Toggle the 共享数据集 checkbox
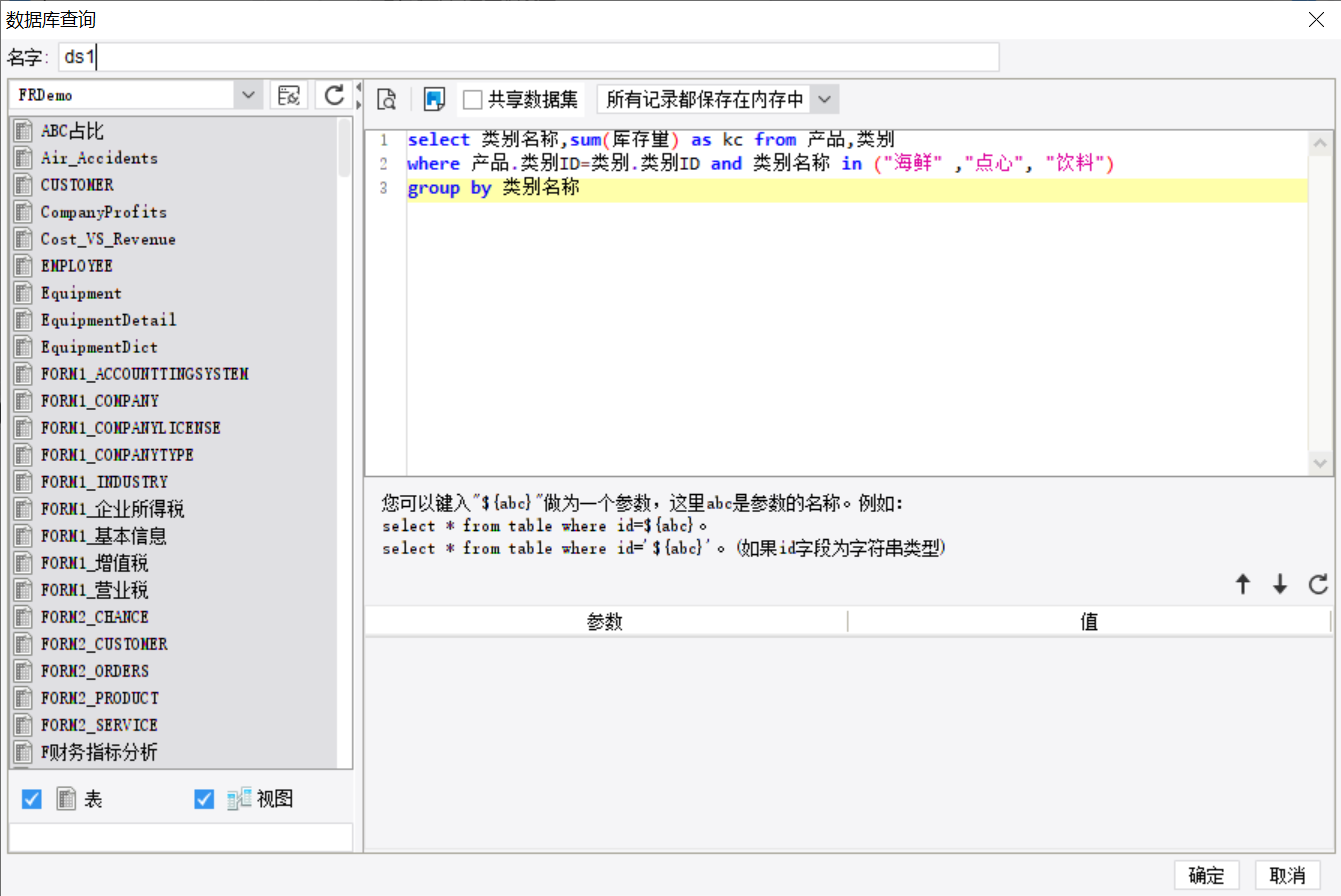 473,99
